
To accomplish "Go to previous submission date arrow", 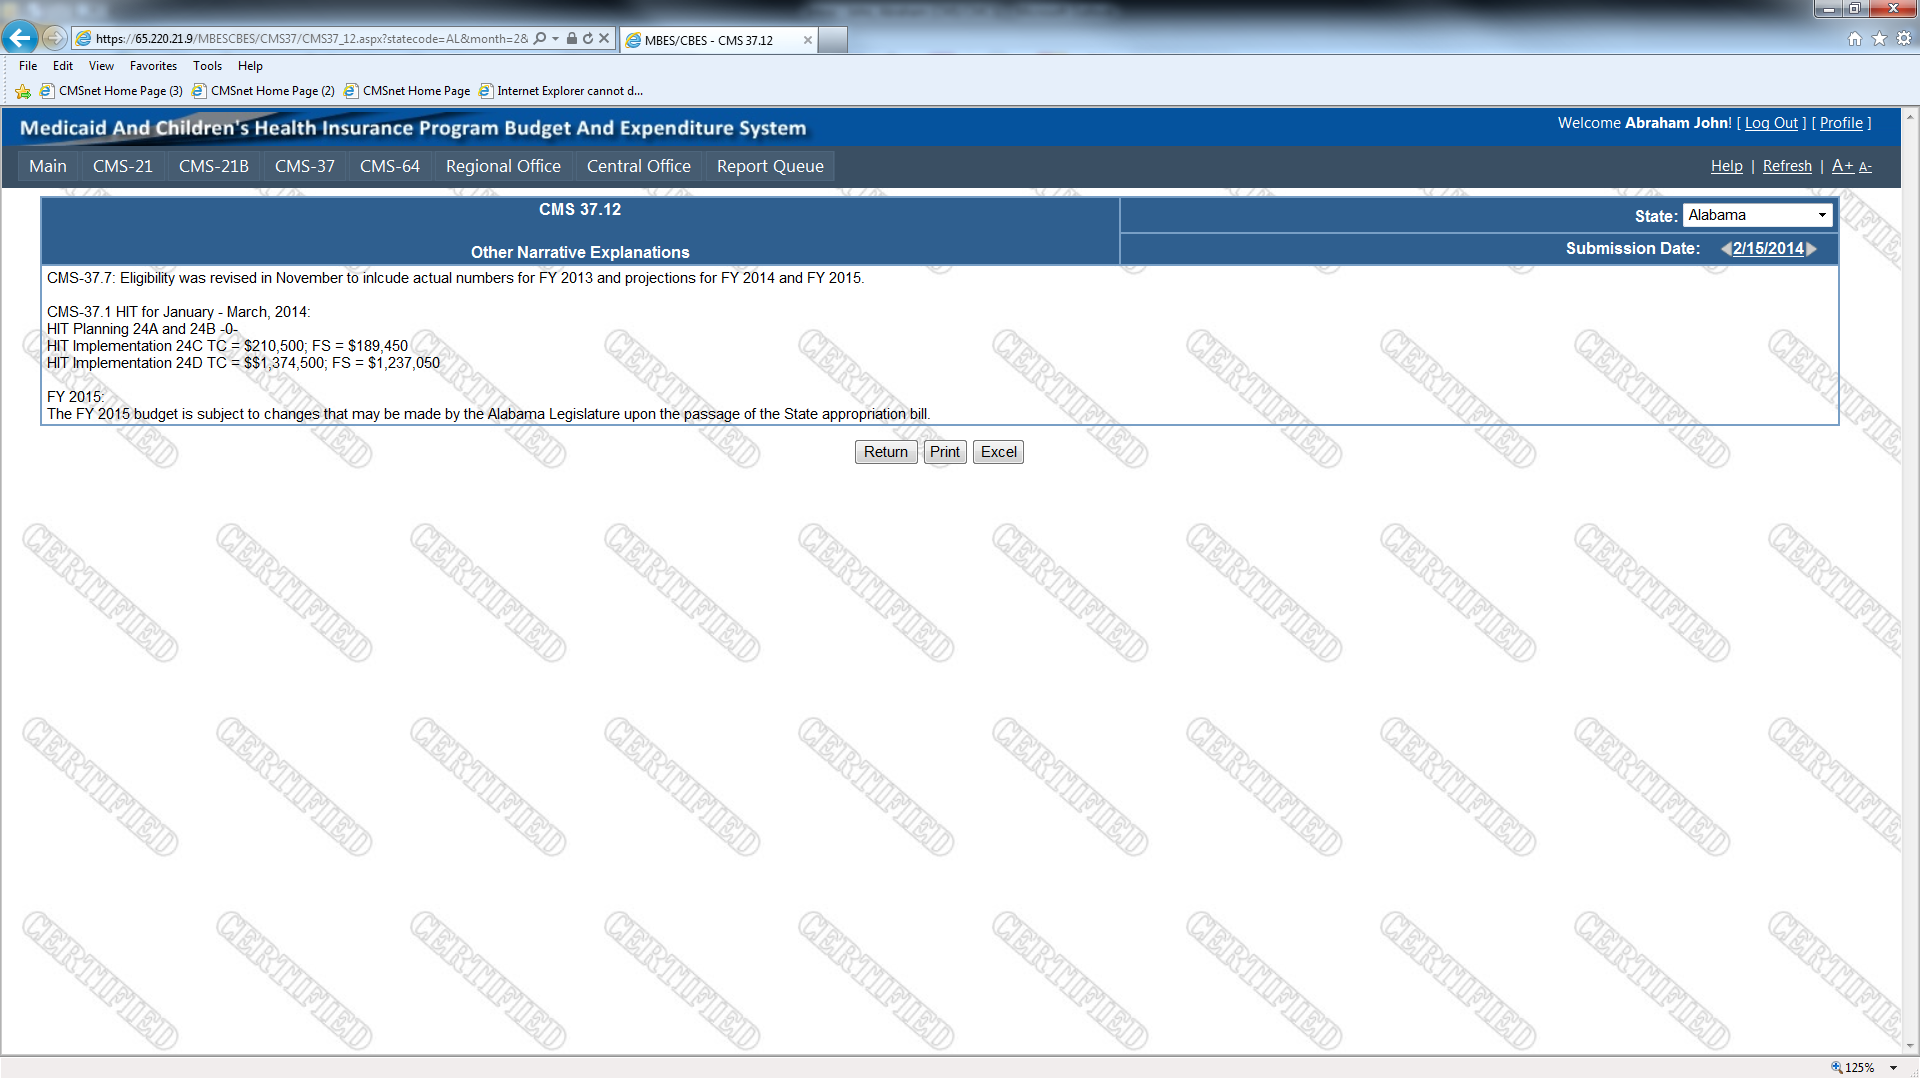I will coord(1725,249).
